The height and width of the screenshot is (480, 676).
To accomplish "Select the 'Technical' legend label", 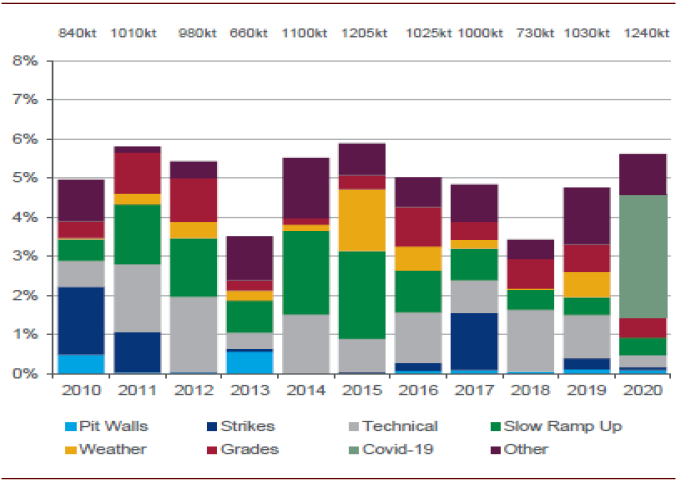I will tap(400, 427).
